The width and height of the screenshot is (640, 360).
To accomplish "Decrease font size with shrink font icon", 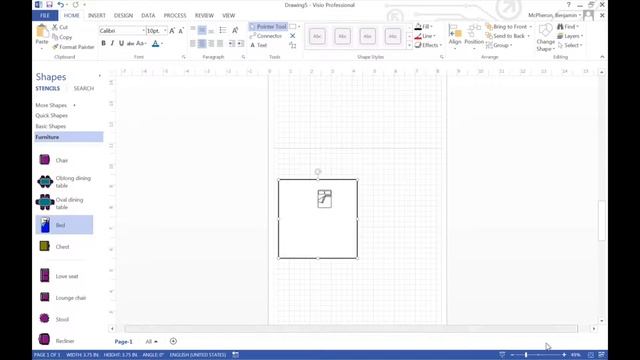I will pos(181,31).
